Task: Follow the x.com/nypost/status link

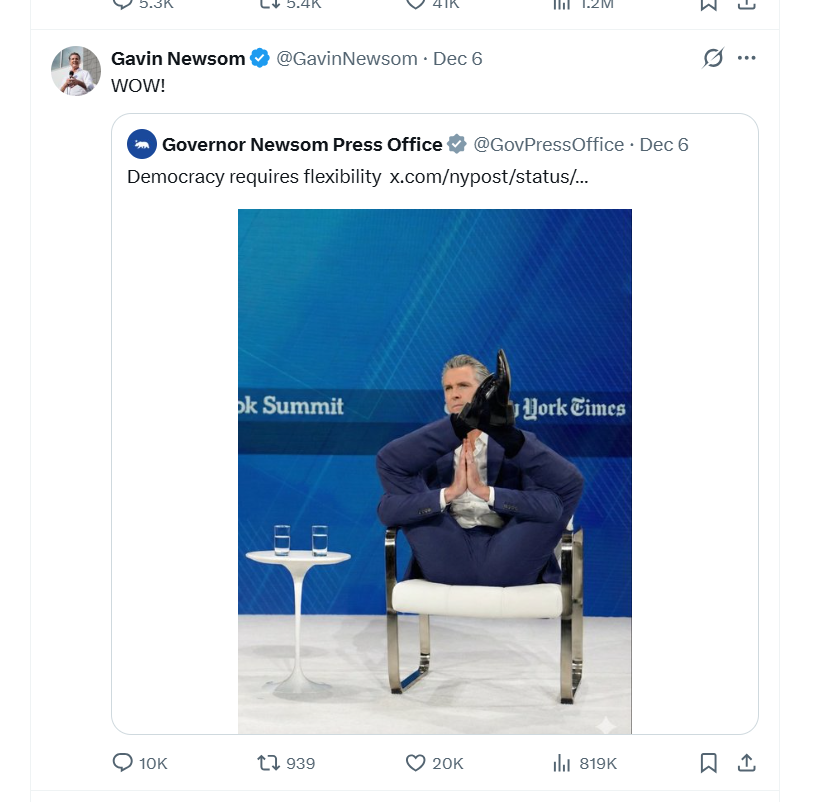Action: coord(489,177)
